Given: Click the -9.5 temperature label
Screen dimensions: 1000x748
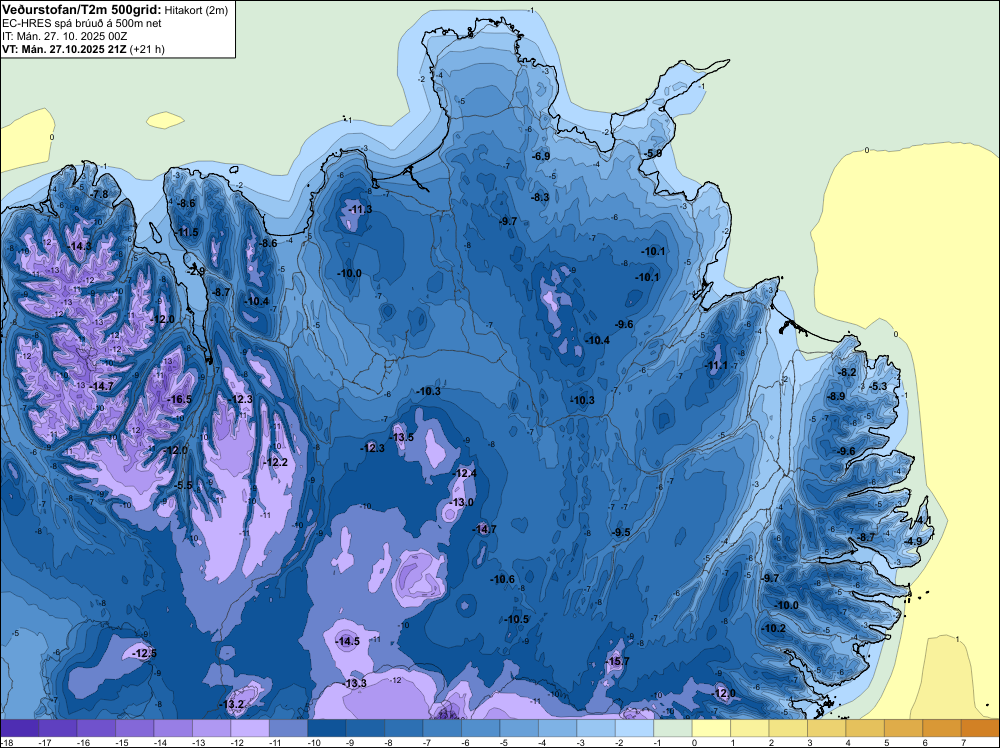Looking at the screenshot, I should (621, 532).
